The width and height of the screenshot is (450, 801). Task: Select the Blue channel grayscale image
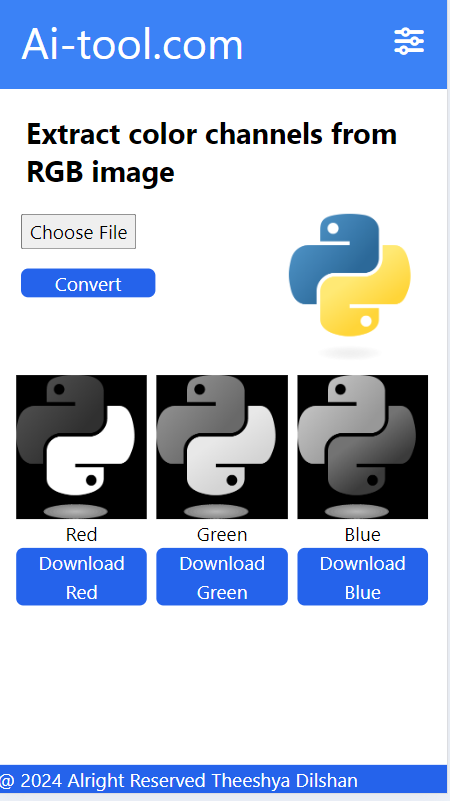click(363, 447)
